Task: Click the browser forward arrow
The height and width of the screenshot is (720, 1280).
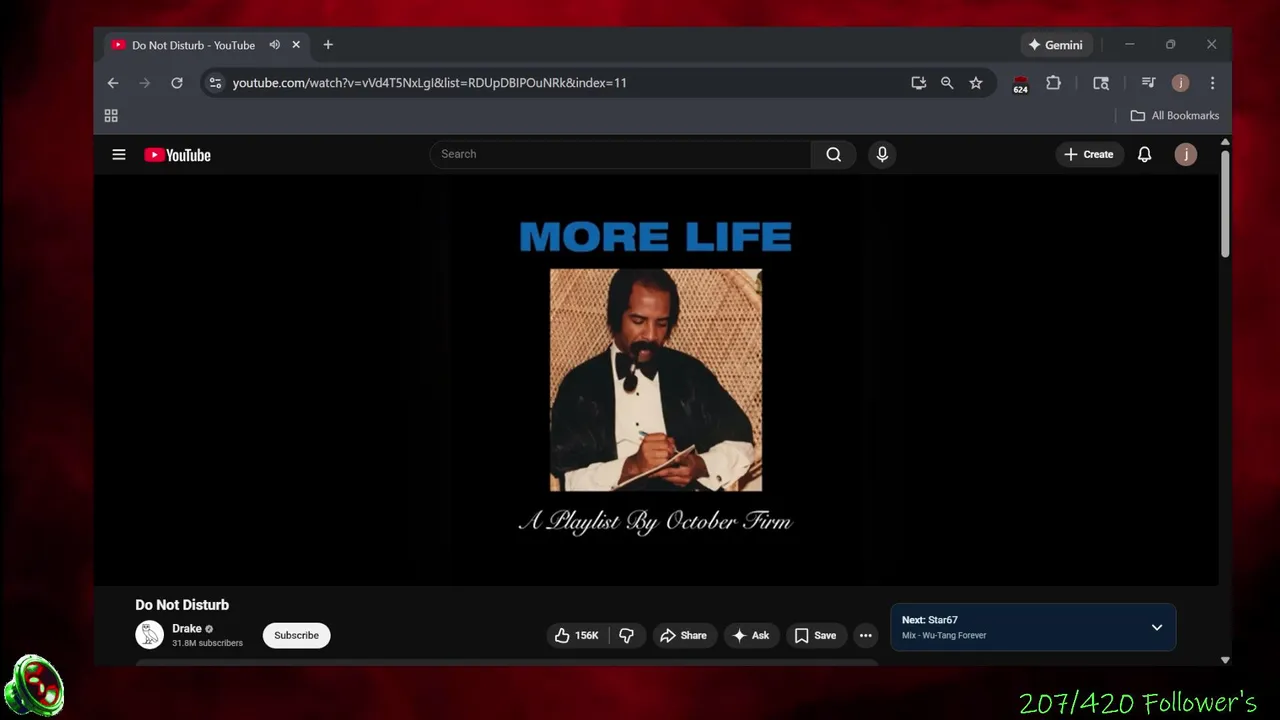Action: [145, 83]
